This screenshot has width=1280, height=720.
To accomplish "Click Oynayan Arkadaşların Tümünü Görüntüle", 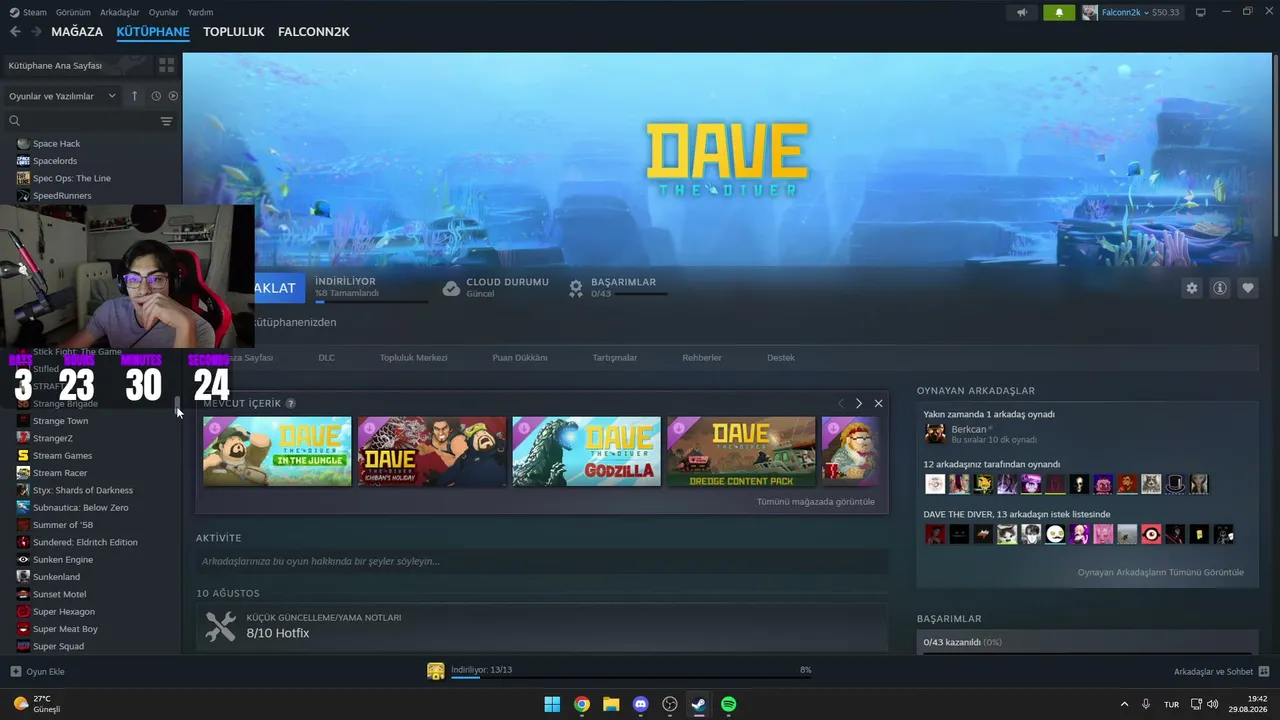I will coord(1161,572).
